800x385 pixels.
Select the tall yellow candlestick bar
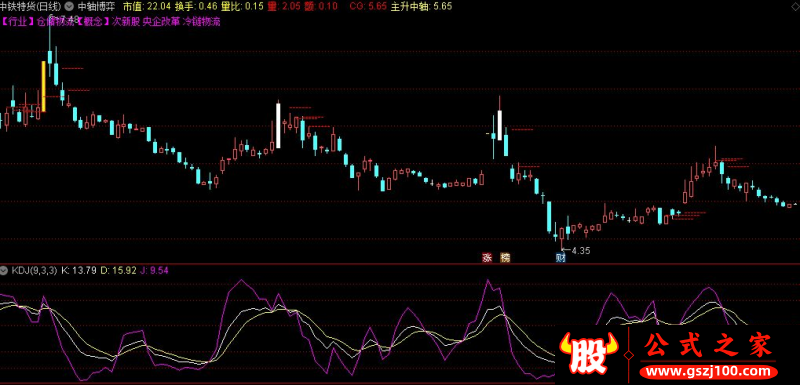click(x=43, y=86)
